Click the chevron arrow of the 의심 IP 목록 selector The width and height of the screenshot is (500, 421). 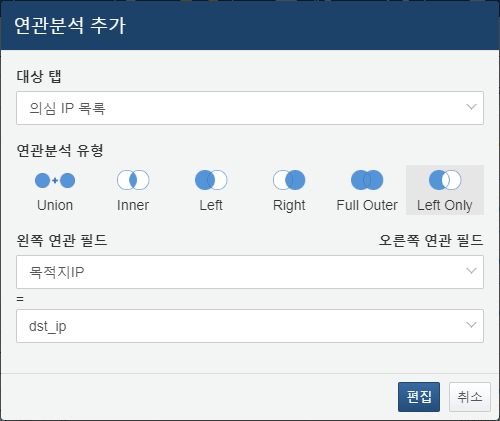tap(471, 107)
